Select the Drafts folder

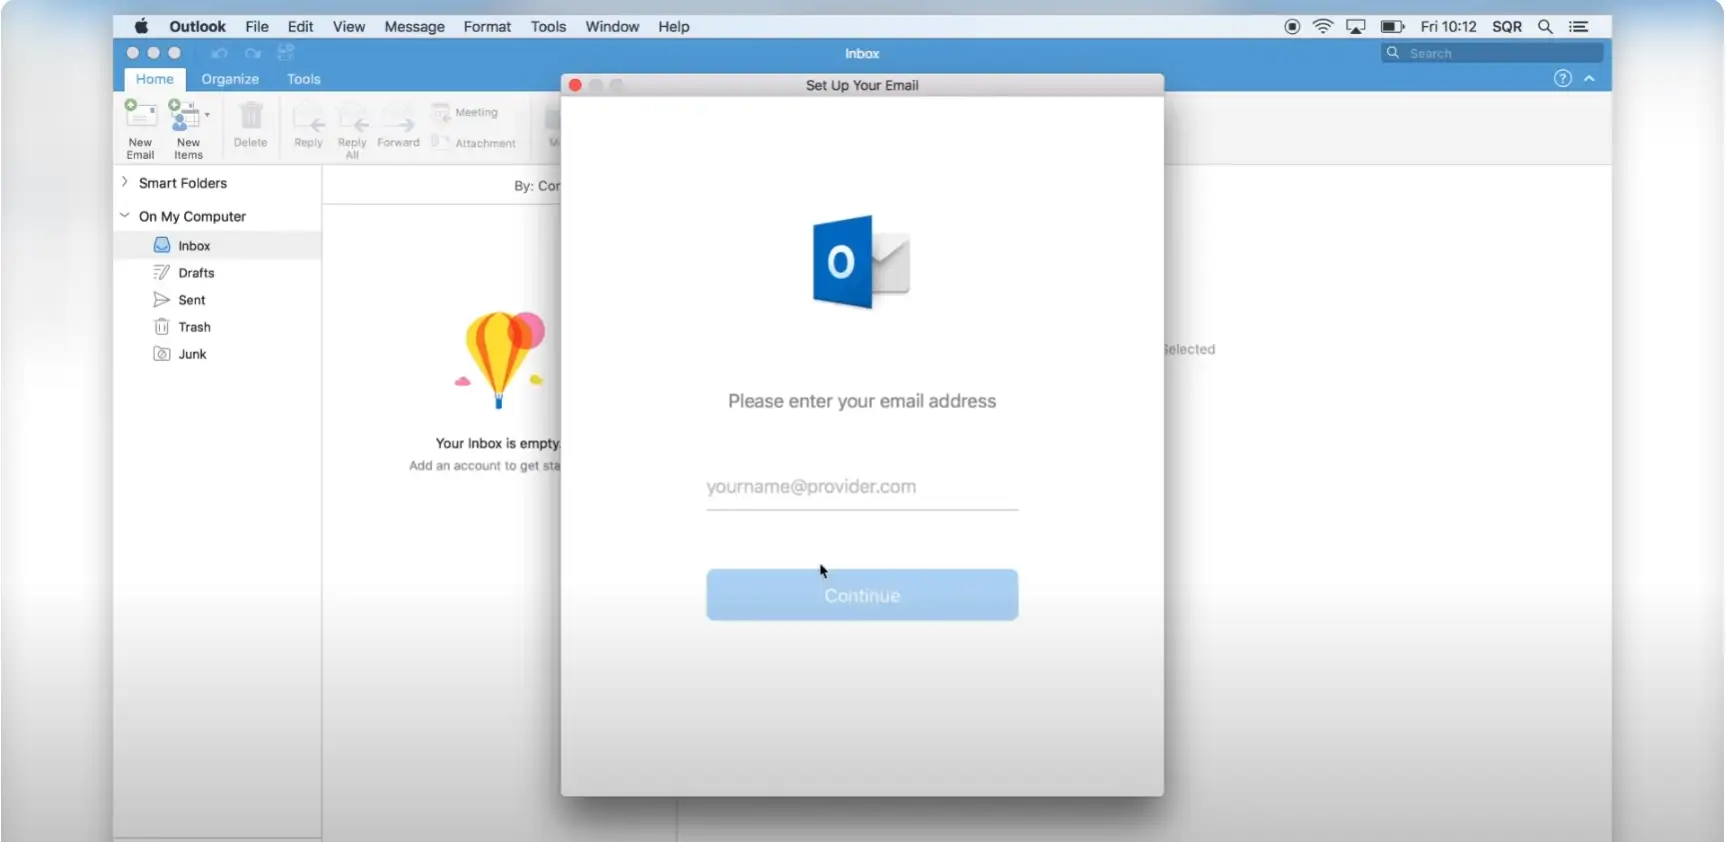coord(196,273)
